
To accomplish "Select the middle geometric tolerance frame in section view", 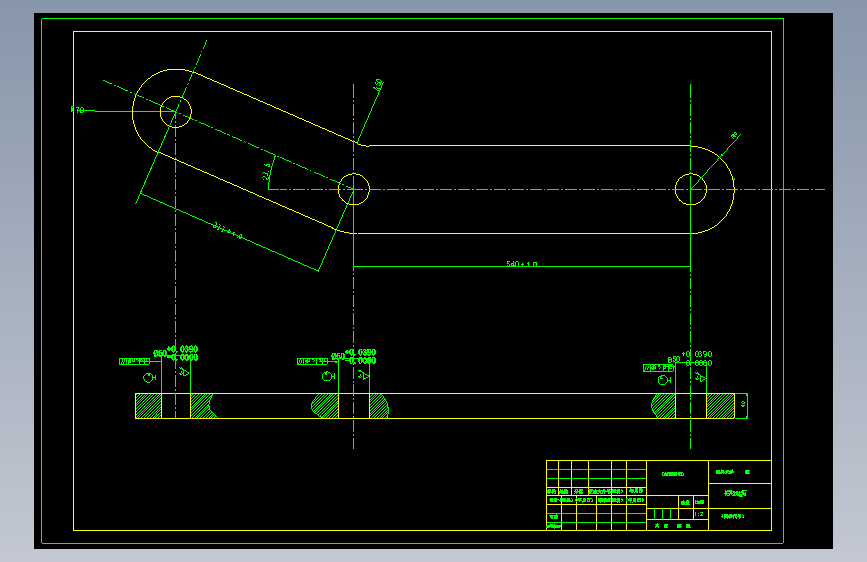I will [x=312, y=362].
